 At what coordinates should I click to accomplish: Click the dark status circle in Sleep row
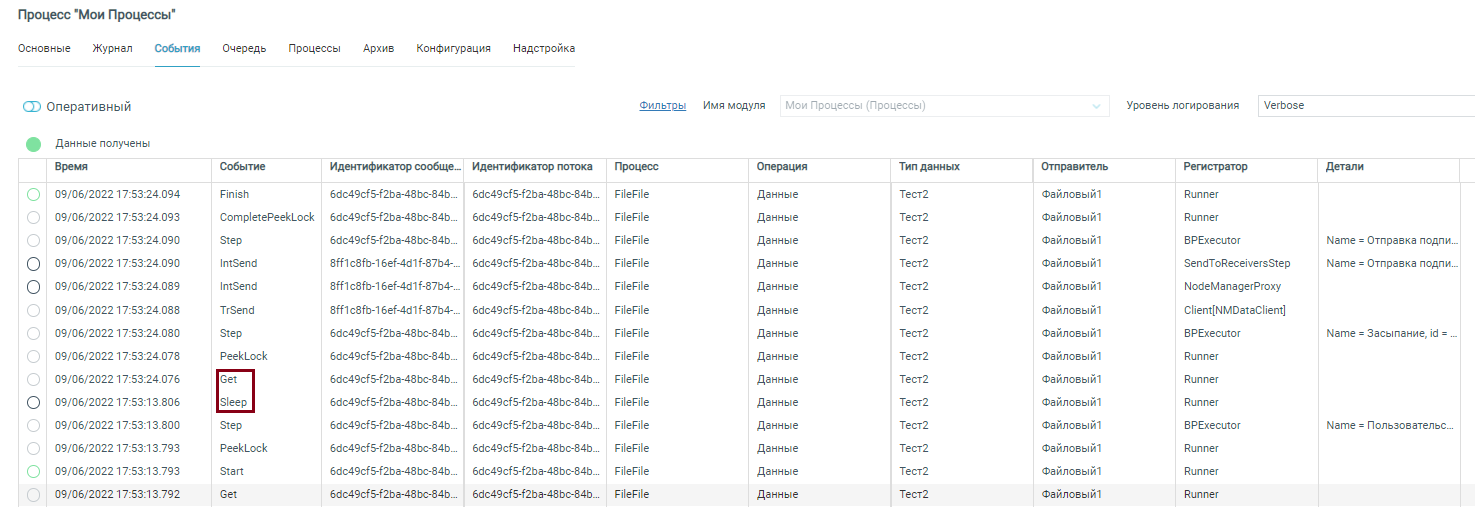click(33, 402)
